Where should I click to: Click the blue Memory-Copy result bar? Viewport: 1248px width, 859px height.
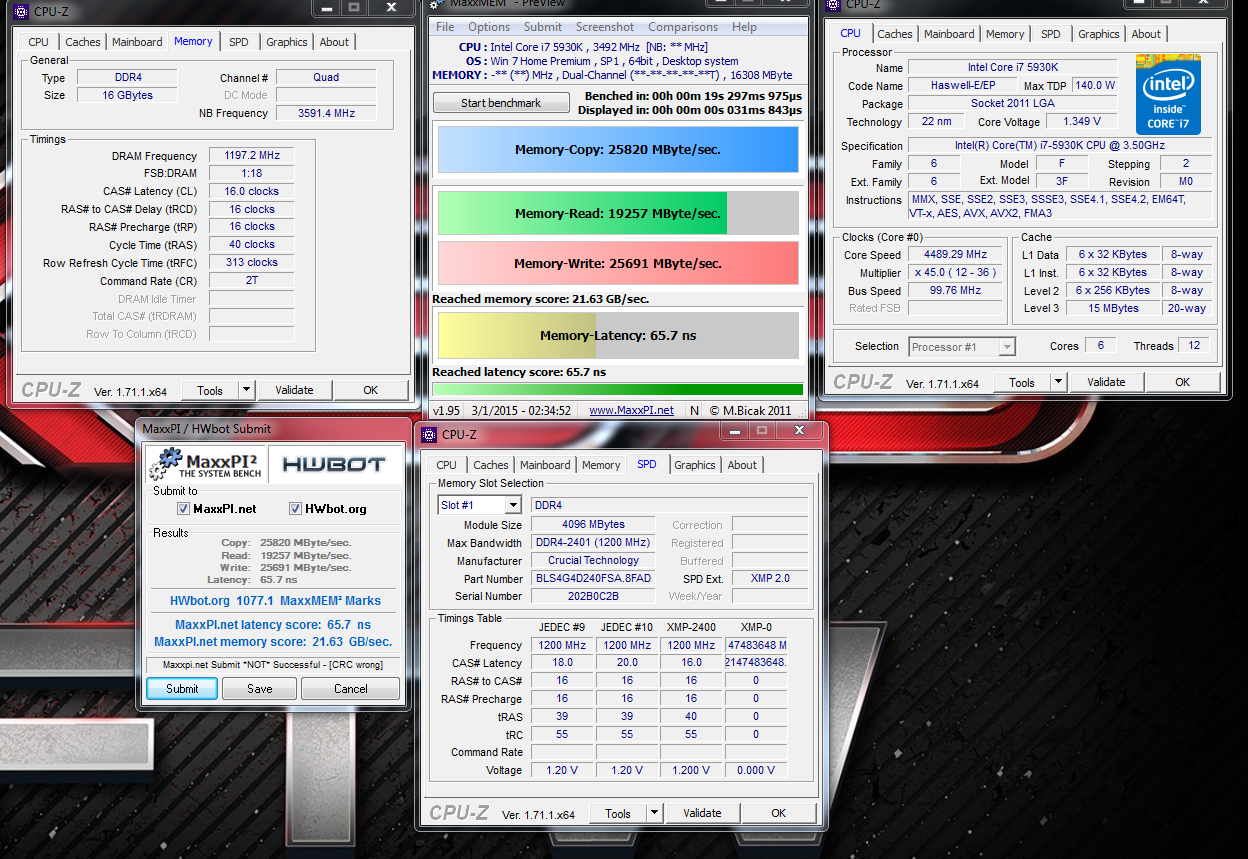point(618,150)
